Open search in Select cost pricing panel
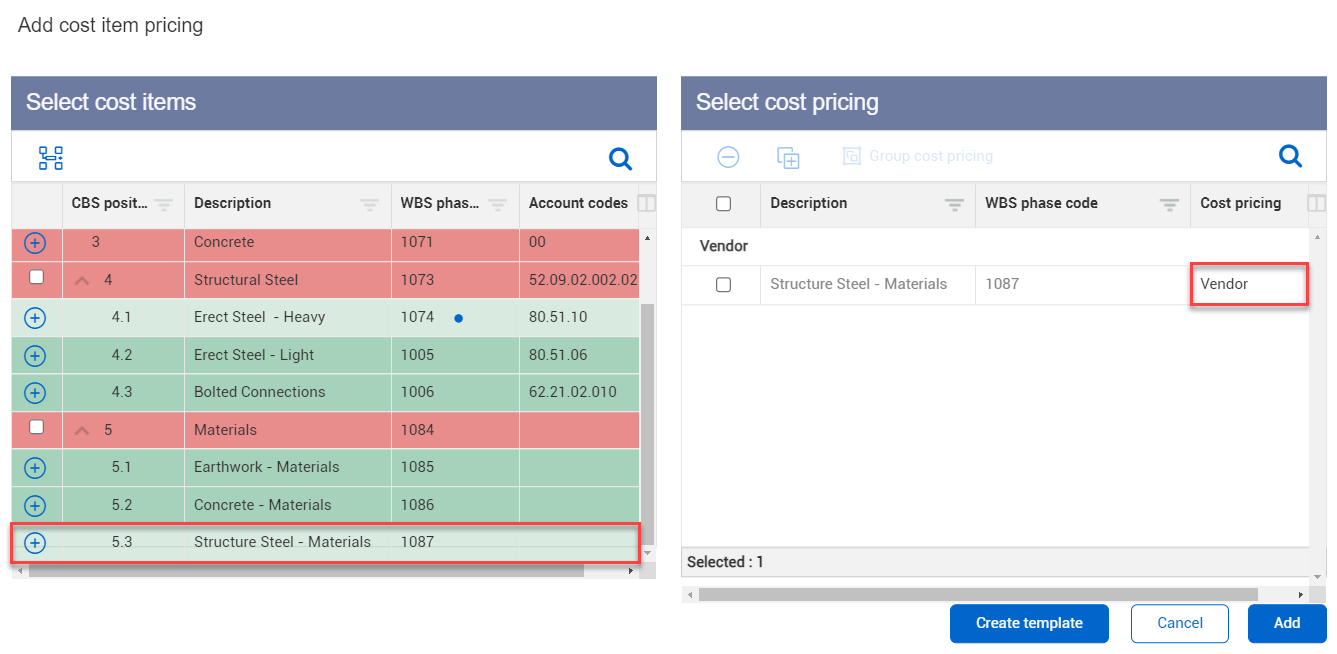 click(x=1290, y=156)
